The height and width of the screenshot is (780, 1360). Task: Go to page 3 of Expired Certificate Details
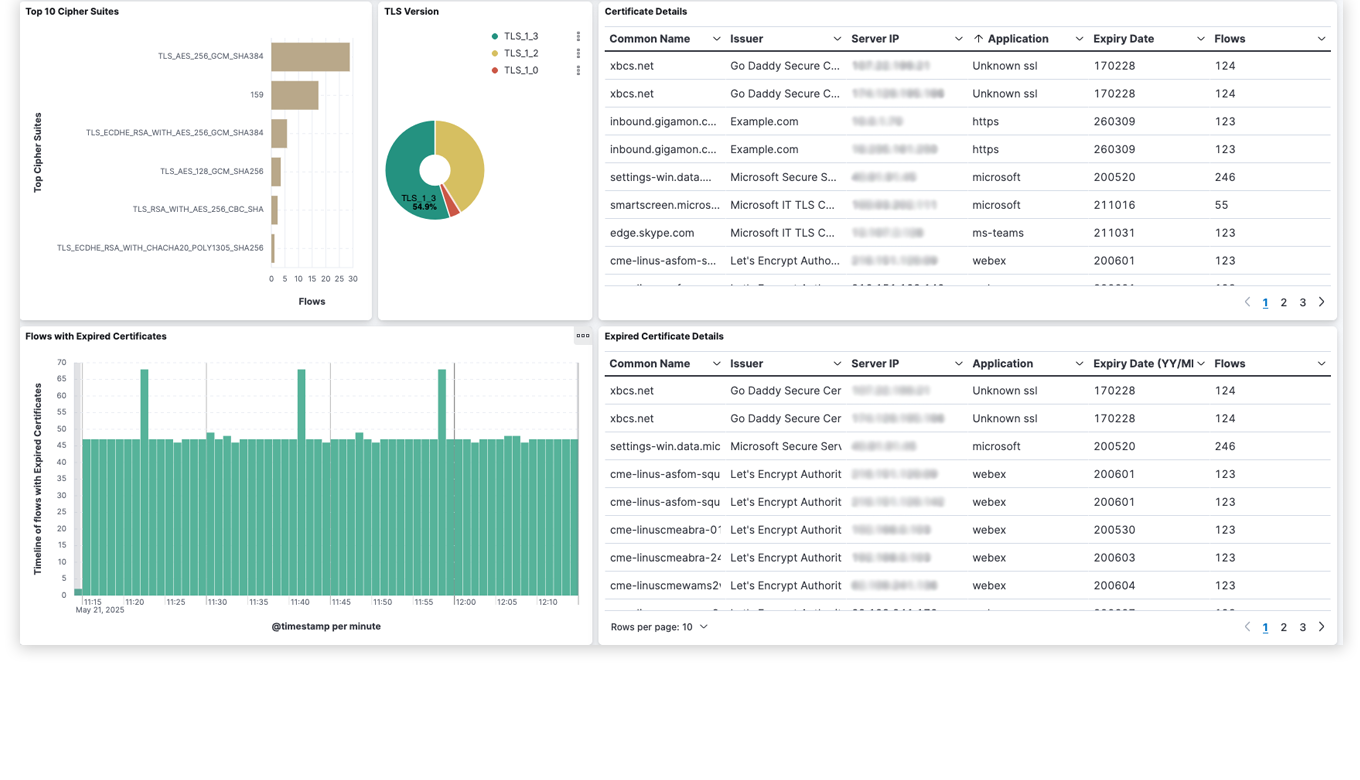click(1302, 627)
